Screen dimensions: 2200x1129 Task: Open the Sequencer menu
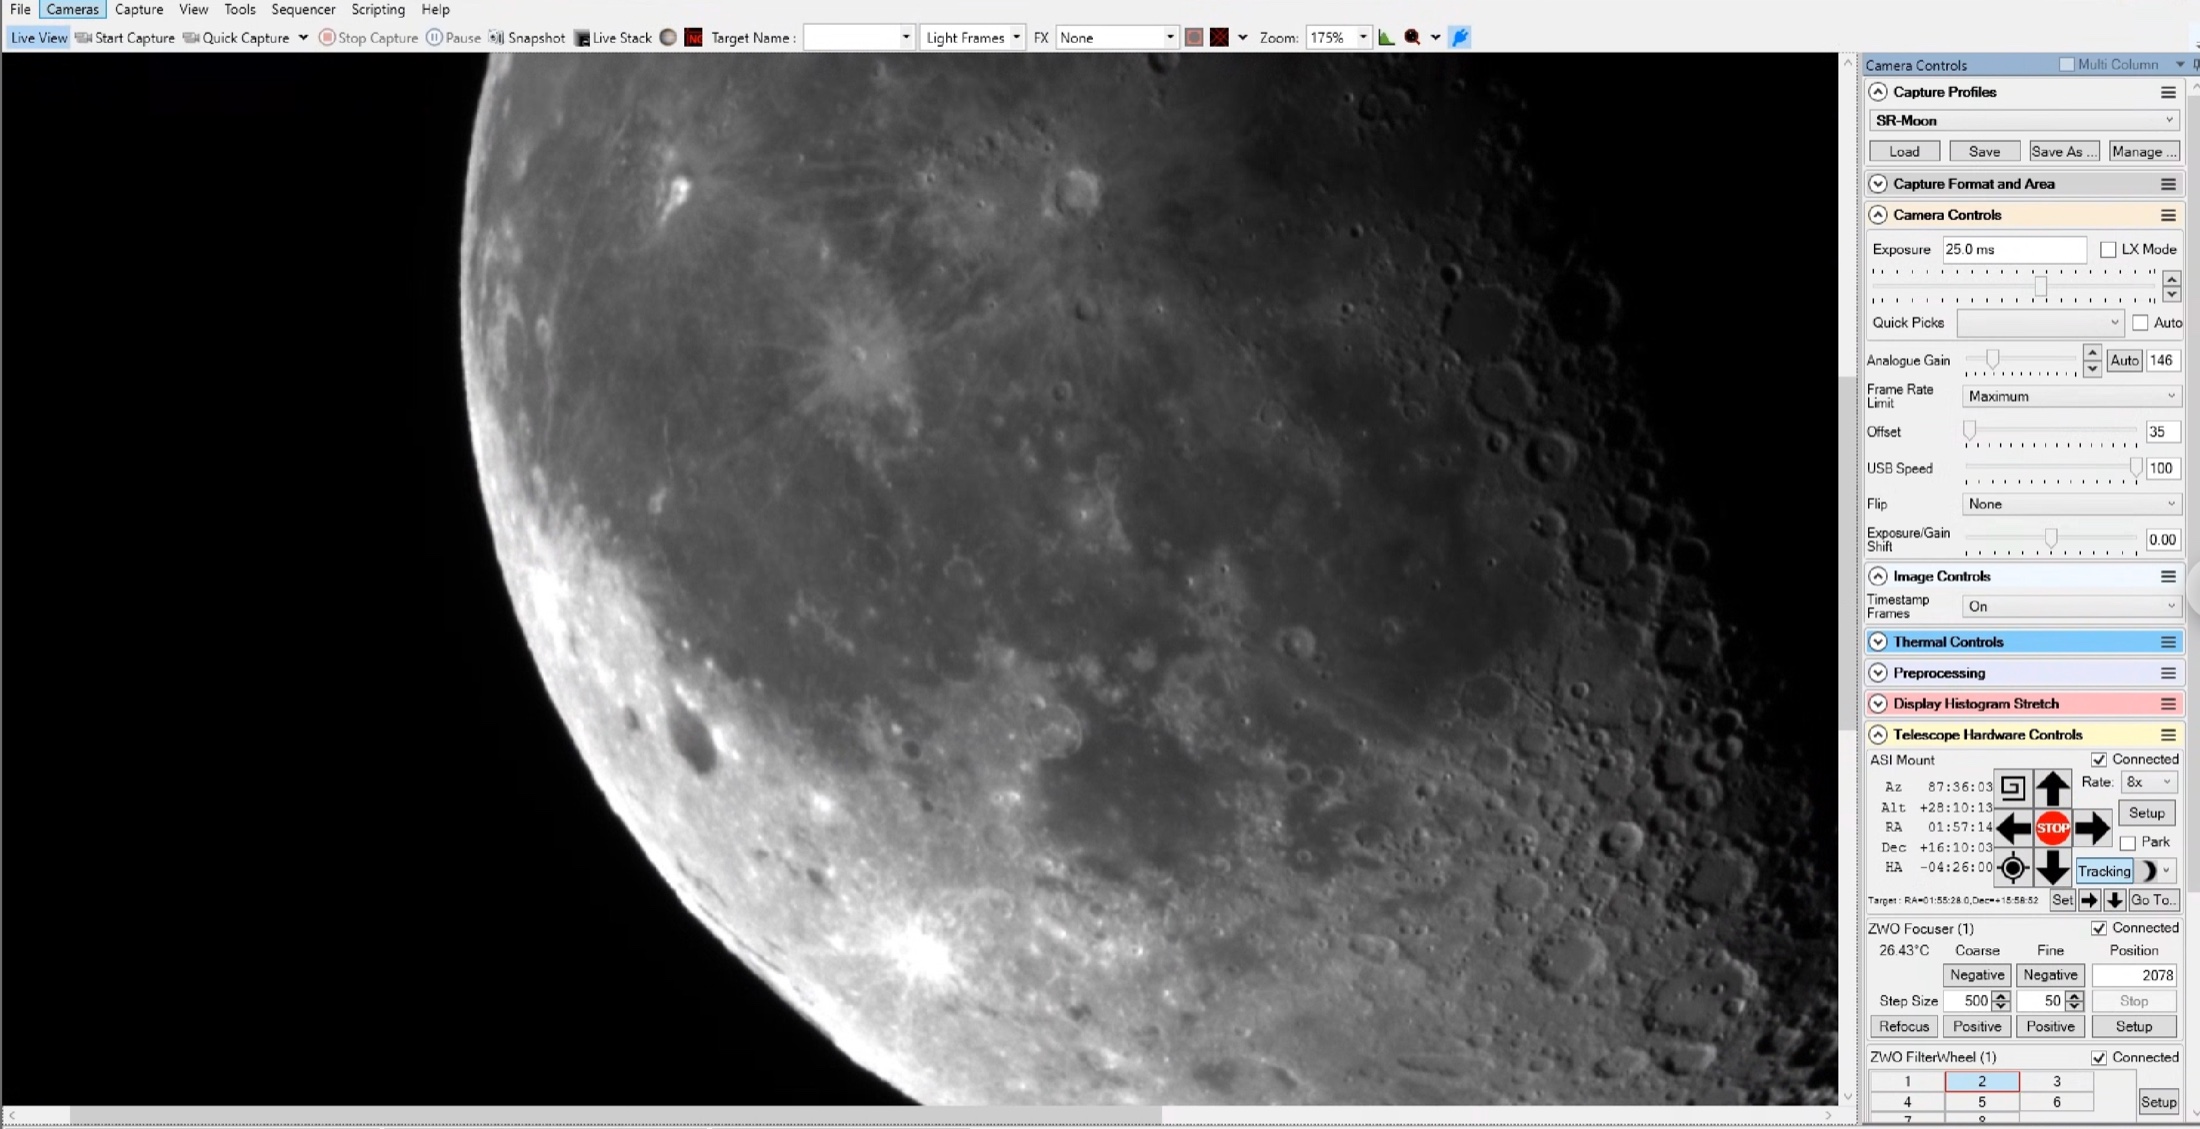coord(303,9)
